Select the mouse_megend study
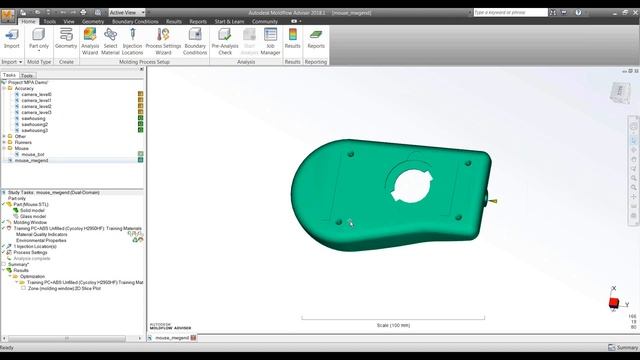Image resolution: width=640 pixels, height=360 pixels. [31, 160]
